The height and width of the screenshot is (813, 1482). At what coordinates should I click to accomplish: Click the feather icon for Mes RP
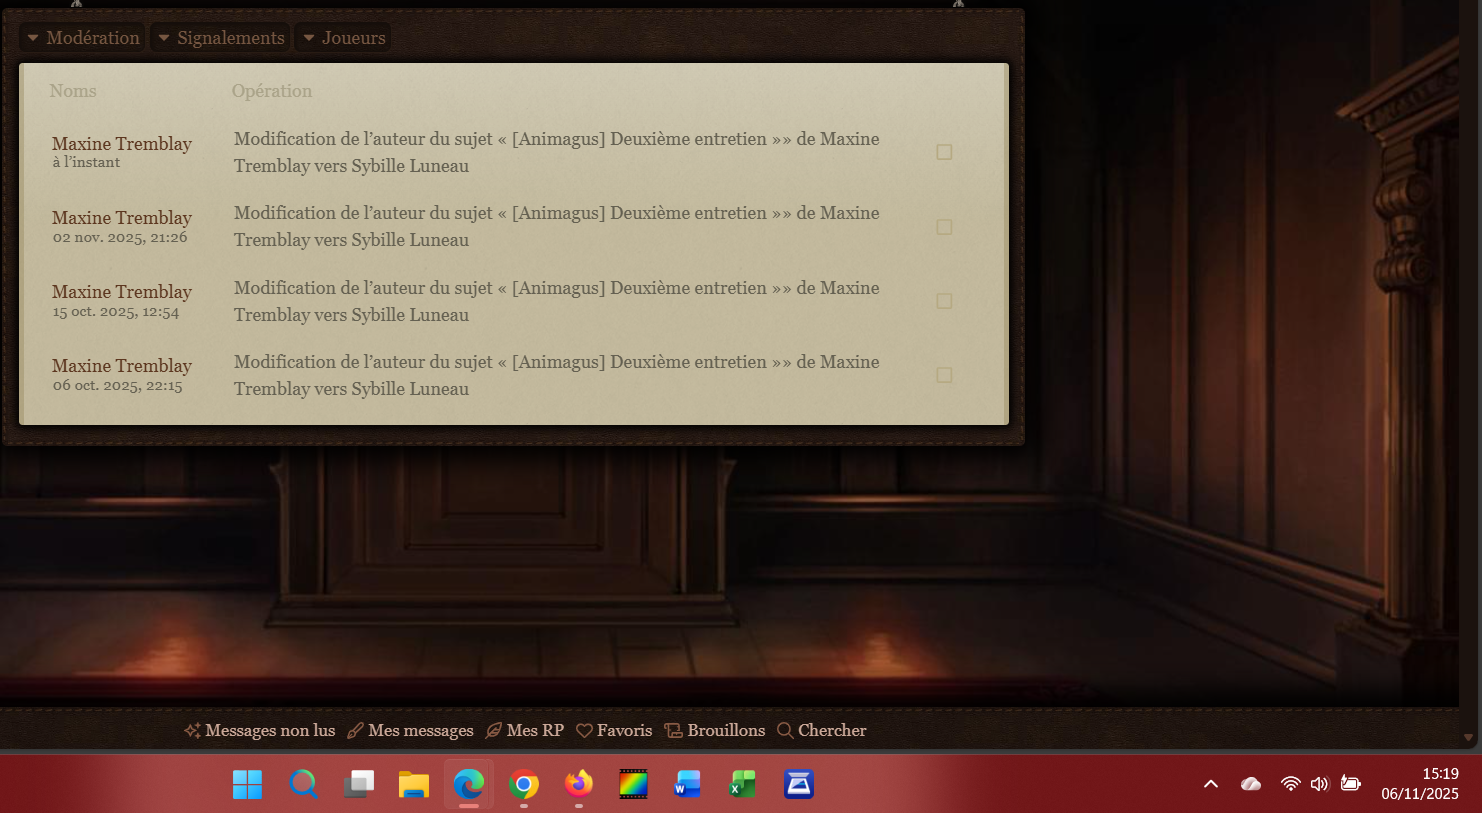tap(493, 731)
